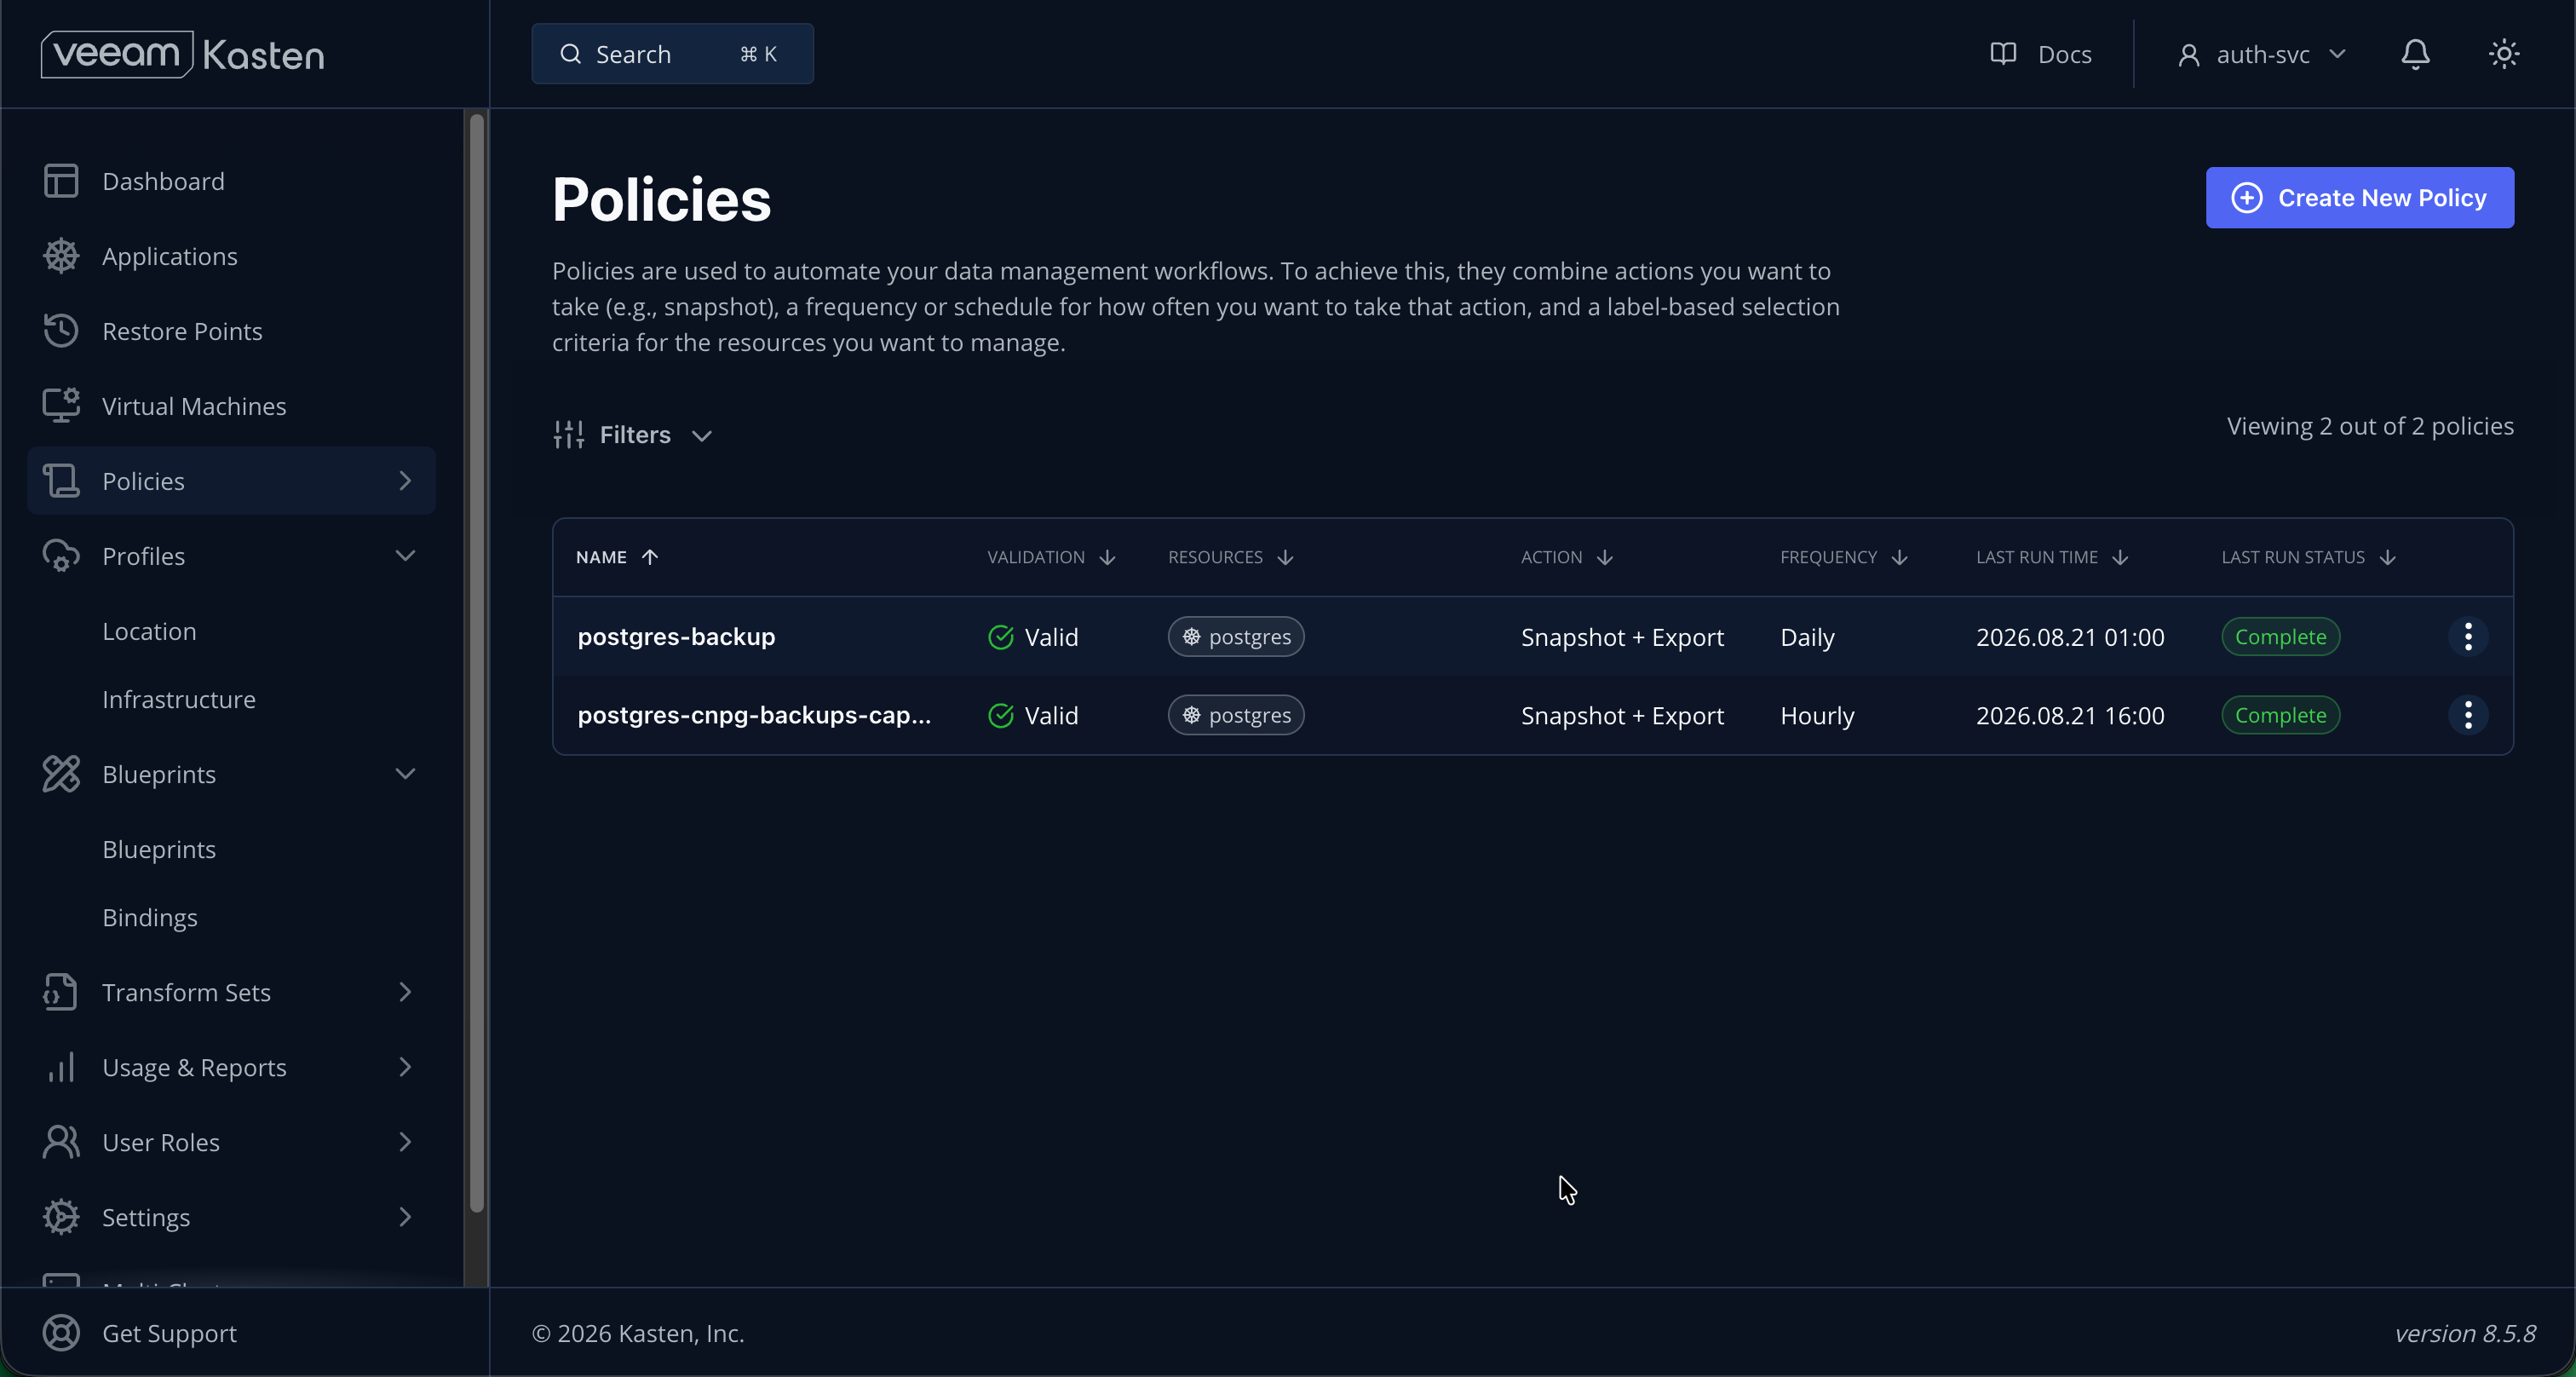
Task: Open Blueprints sub-item
Action: tap(159, 849)
